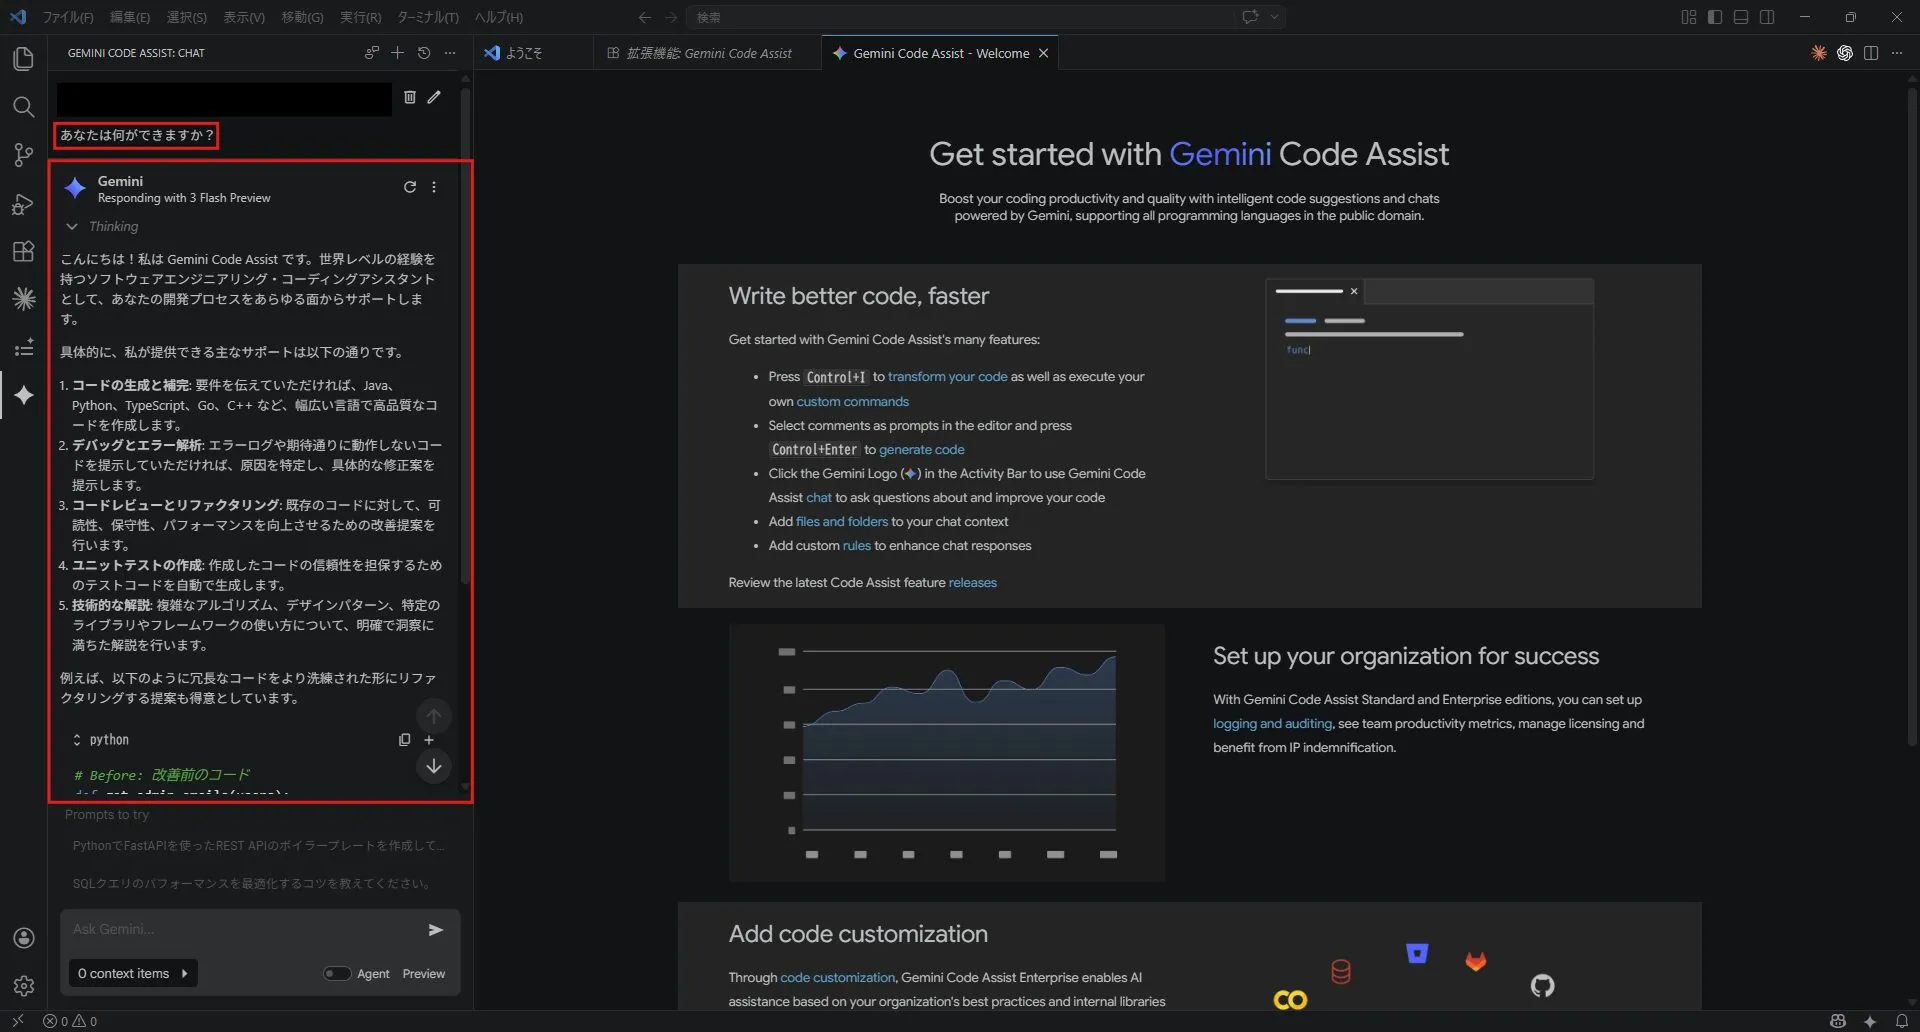Start a new chat with the plus icon

(x=397, y=53)
